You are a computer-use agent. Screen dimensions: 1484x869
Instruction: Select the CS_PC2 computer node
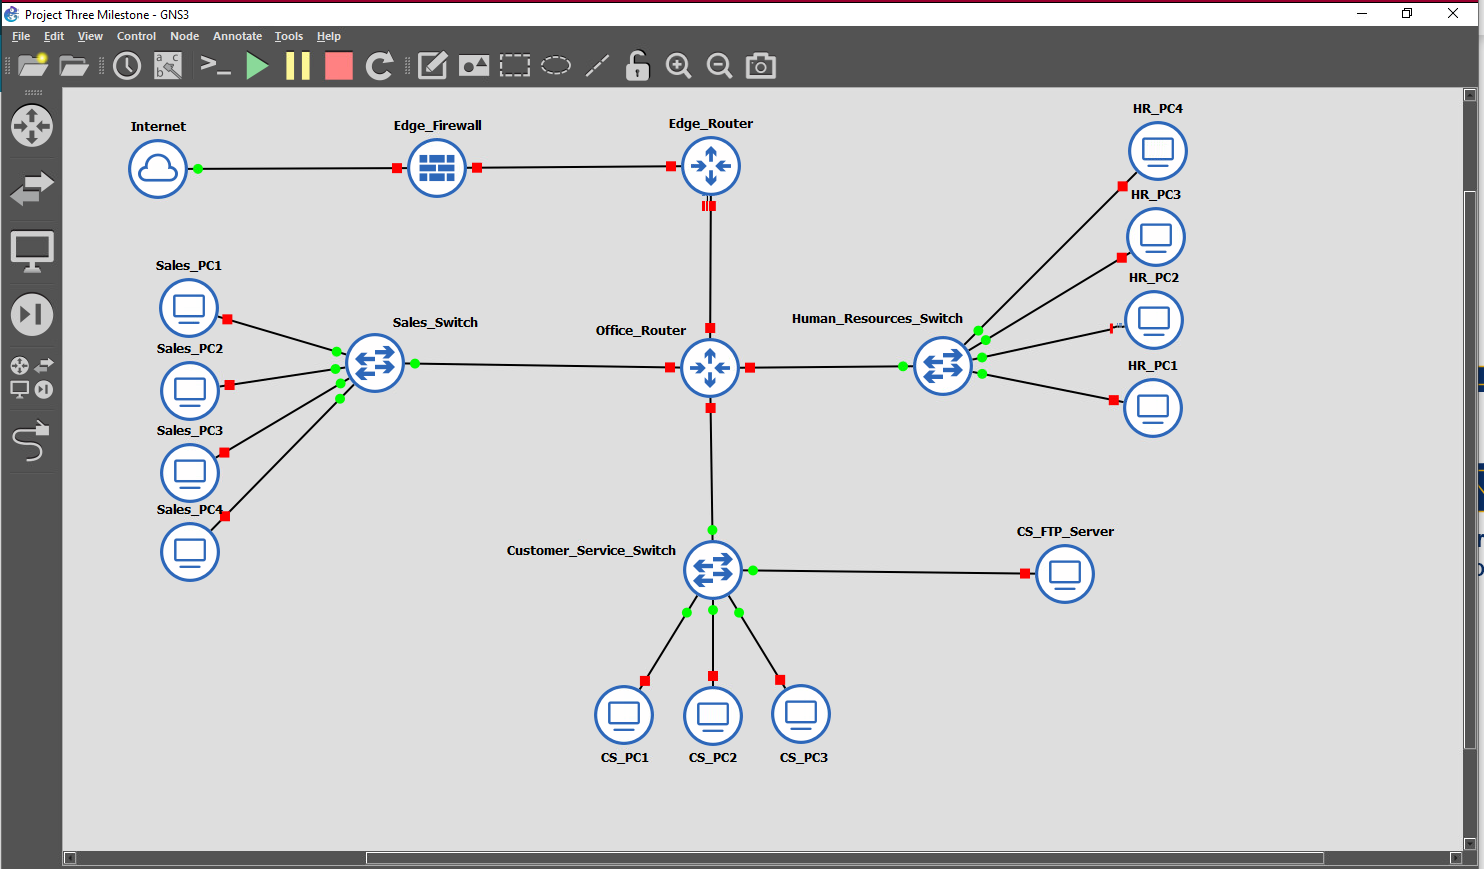pyautogui.click(x=713, y=716)
